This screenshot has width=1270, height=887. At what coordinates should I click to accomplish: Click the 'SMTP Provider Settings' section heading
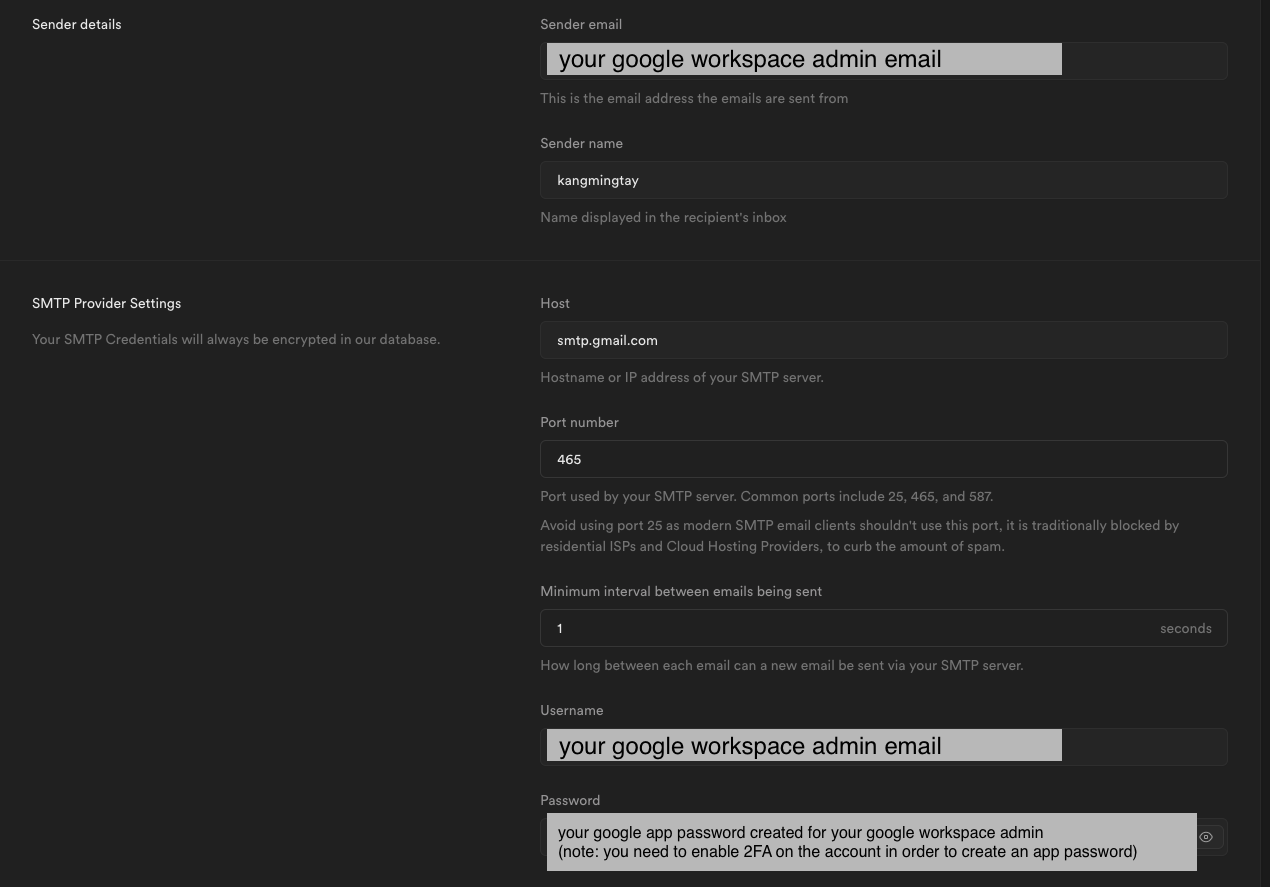[107, 303]
